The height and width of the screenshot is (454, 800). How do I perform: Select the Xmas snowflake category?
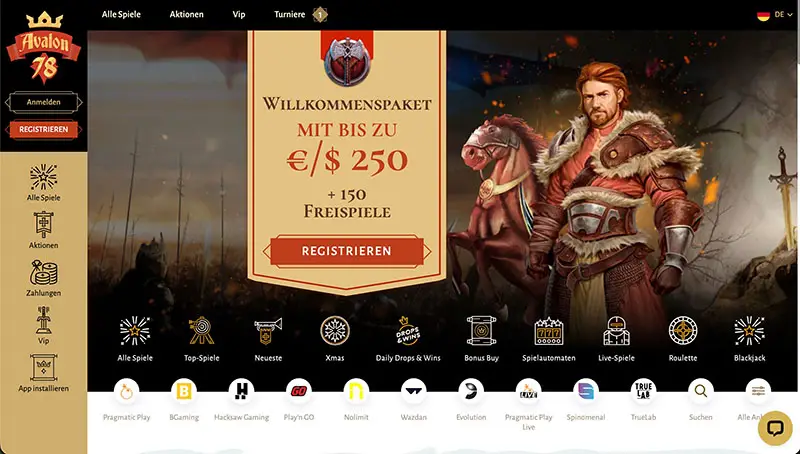coord(335,331)
